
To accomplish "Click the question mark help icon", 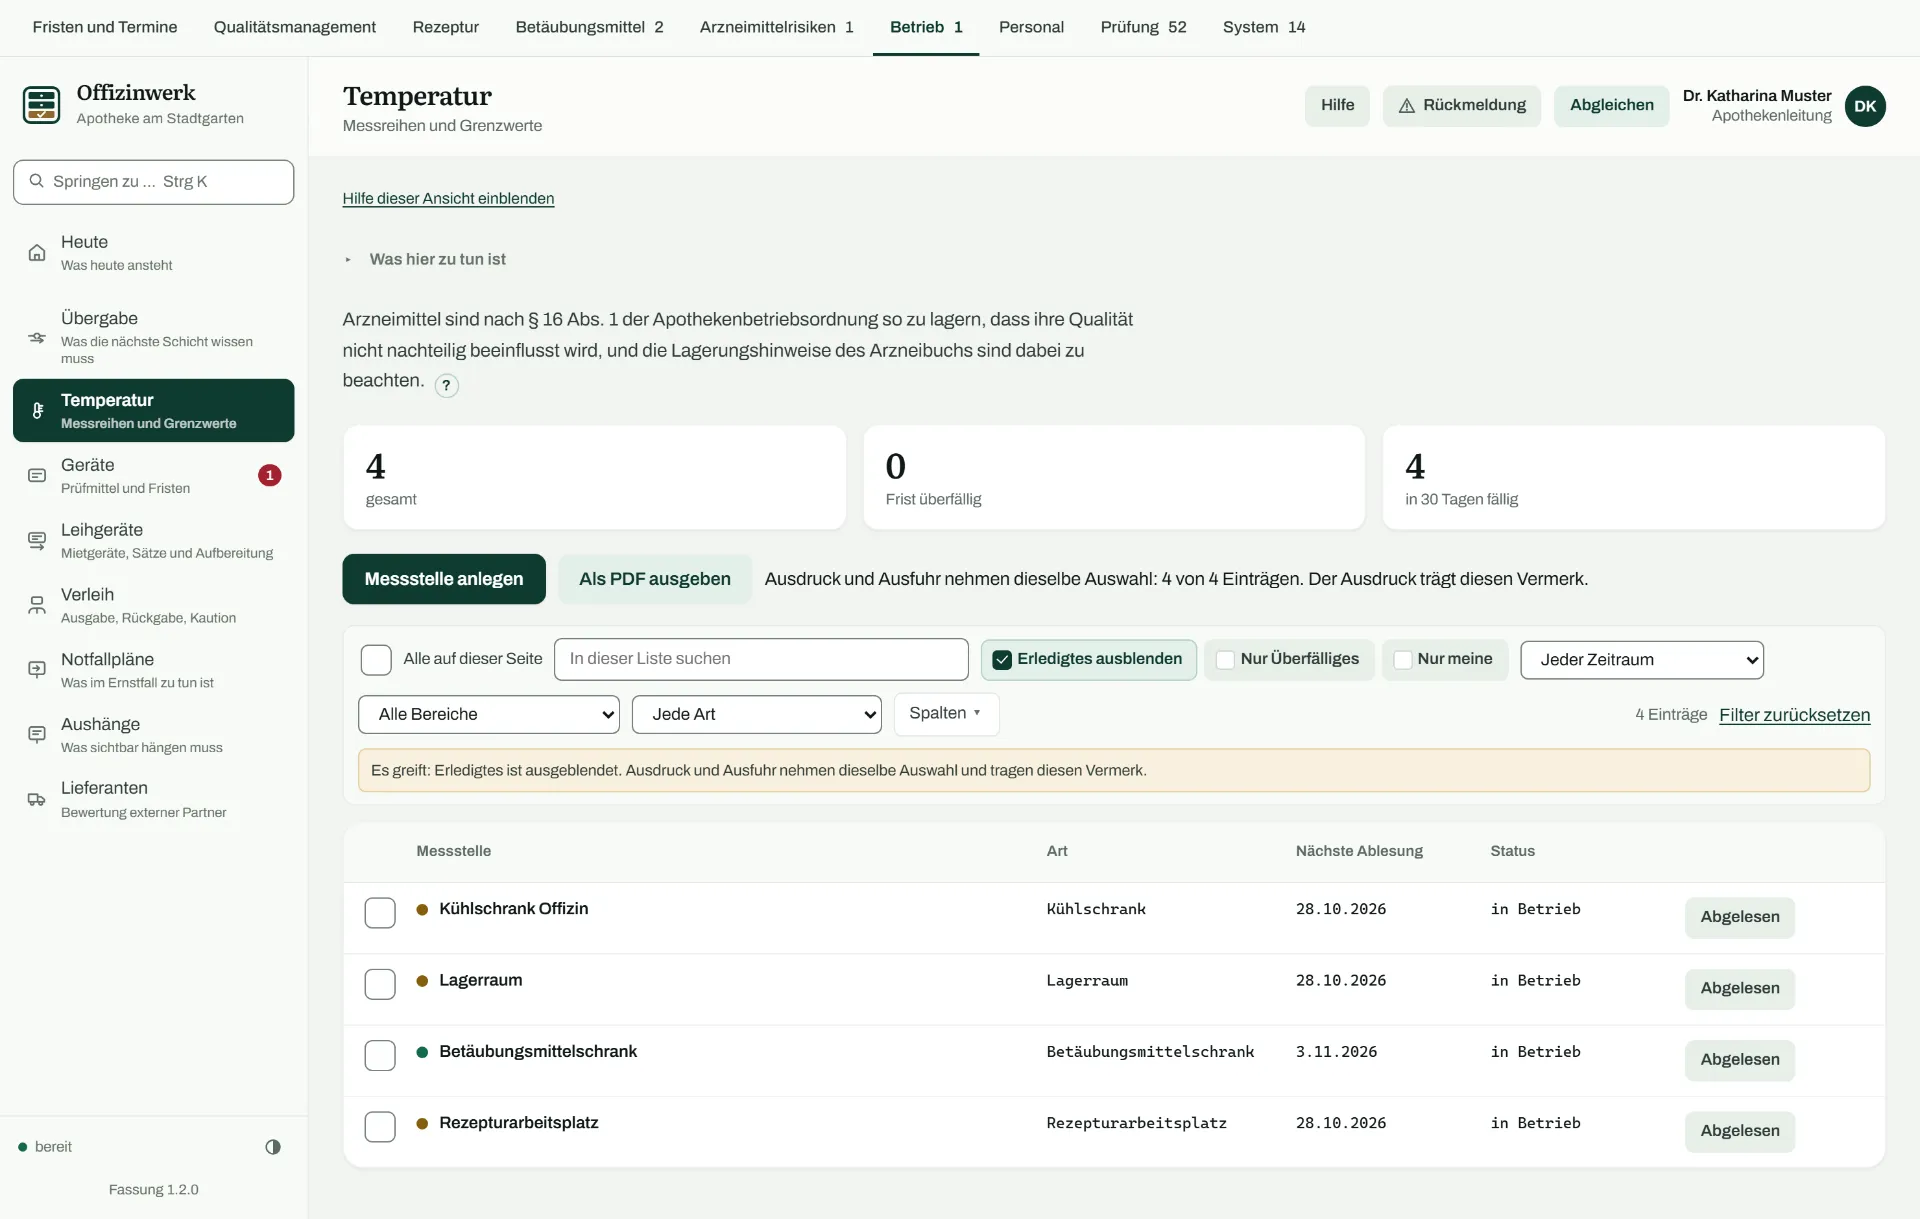I will [x=447, y=385].
